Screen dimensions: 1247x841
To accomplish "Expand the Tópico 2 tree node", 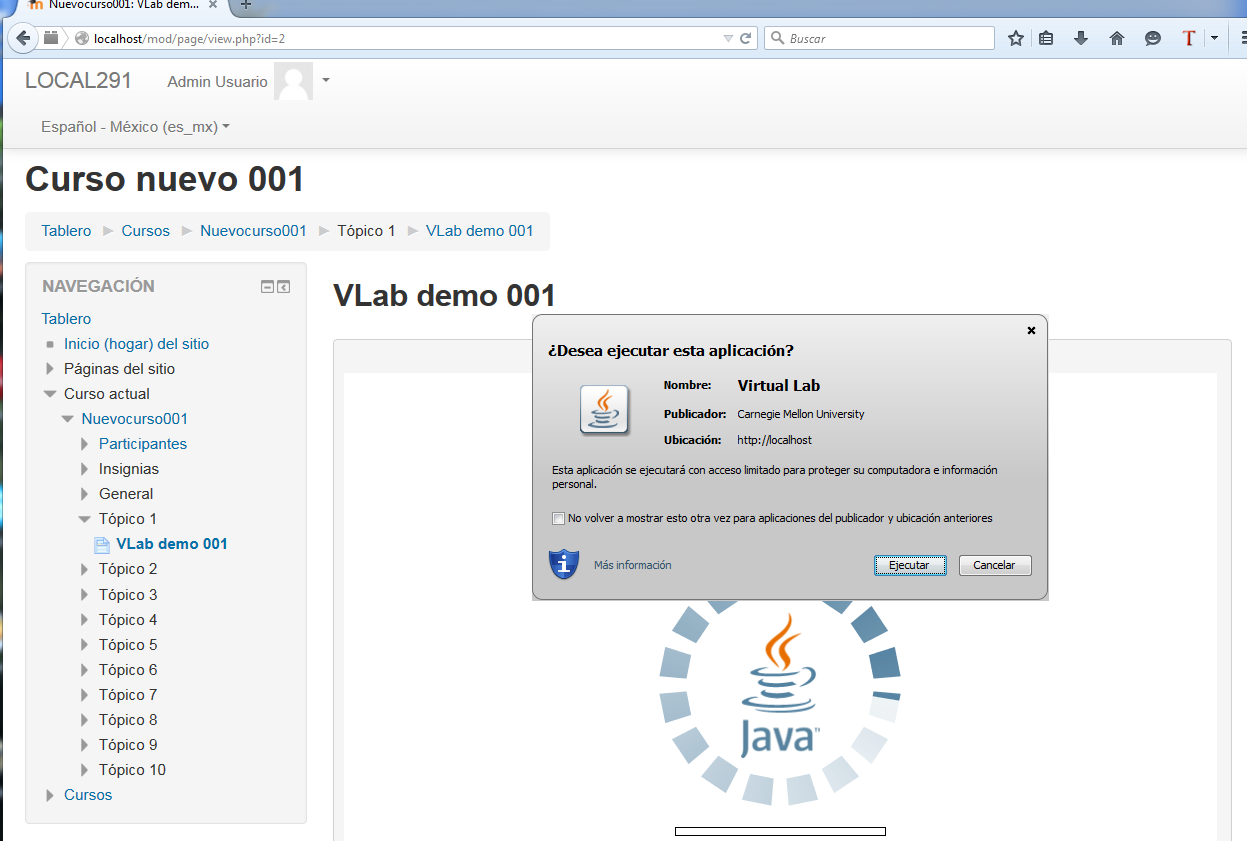I will coord(85,569).
